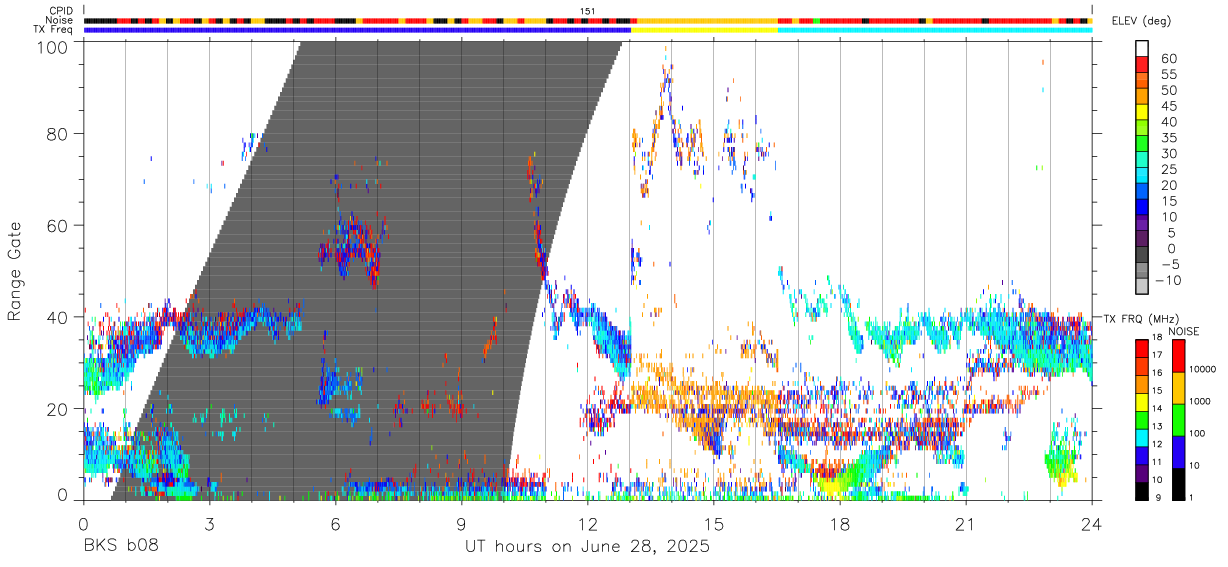Select cyan elevation swatch between 20 and 25

[x=1142, y=176]
